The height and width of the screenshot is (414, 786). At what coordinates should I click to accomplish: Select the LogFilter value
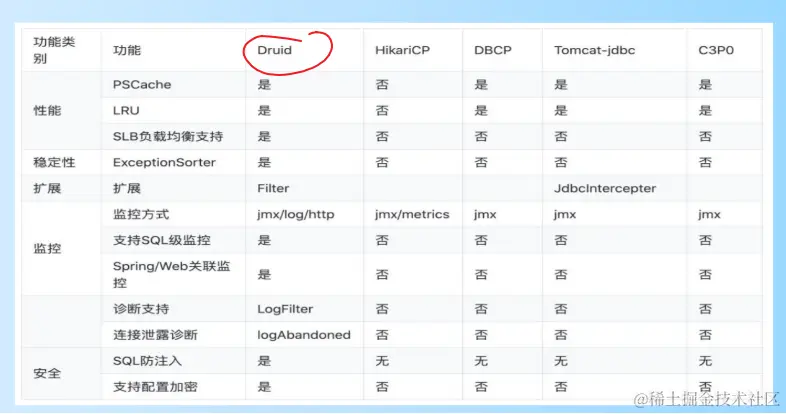(x=285, y=309)
